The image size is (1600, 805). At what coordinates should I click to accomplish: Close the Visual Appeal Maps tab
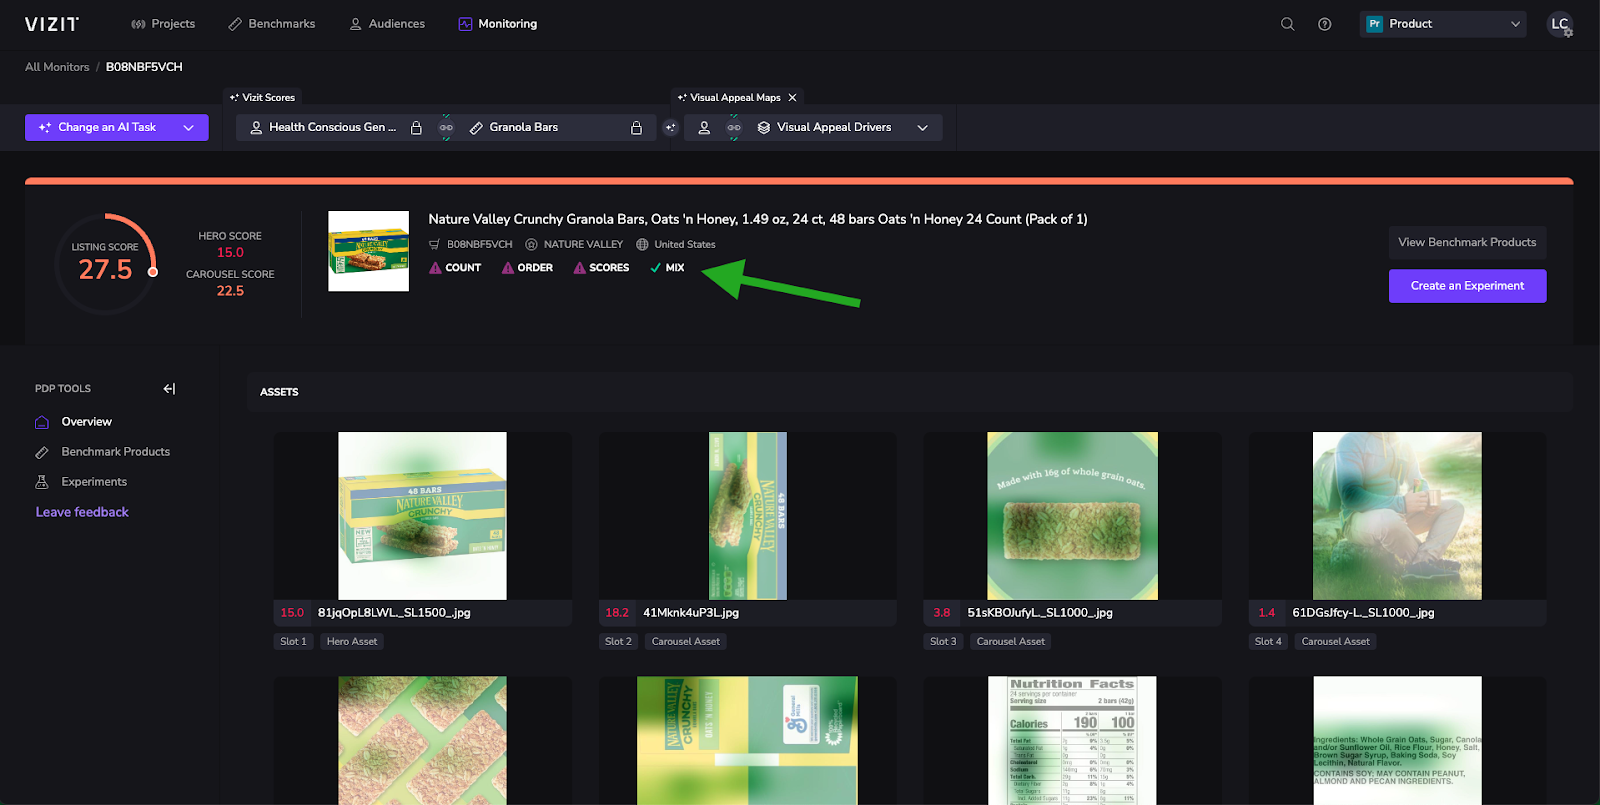[792, 97]
